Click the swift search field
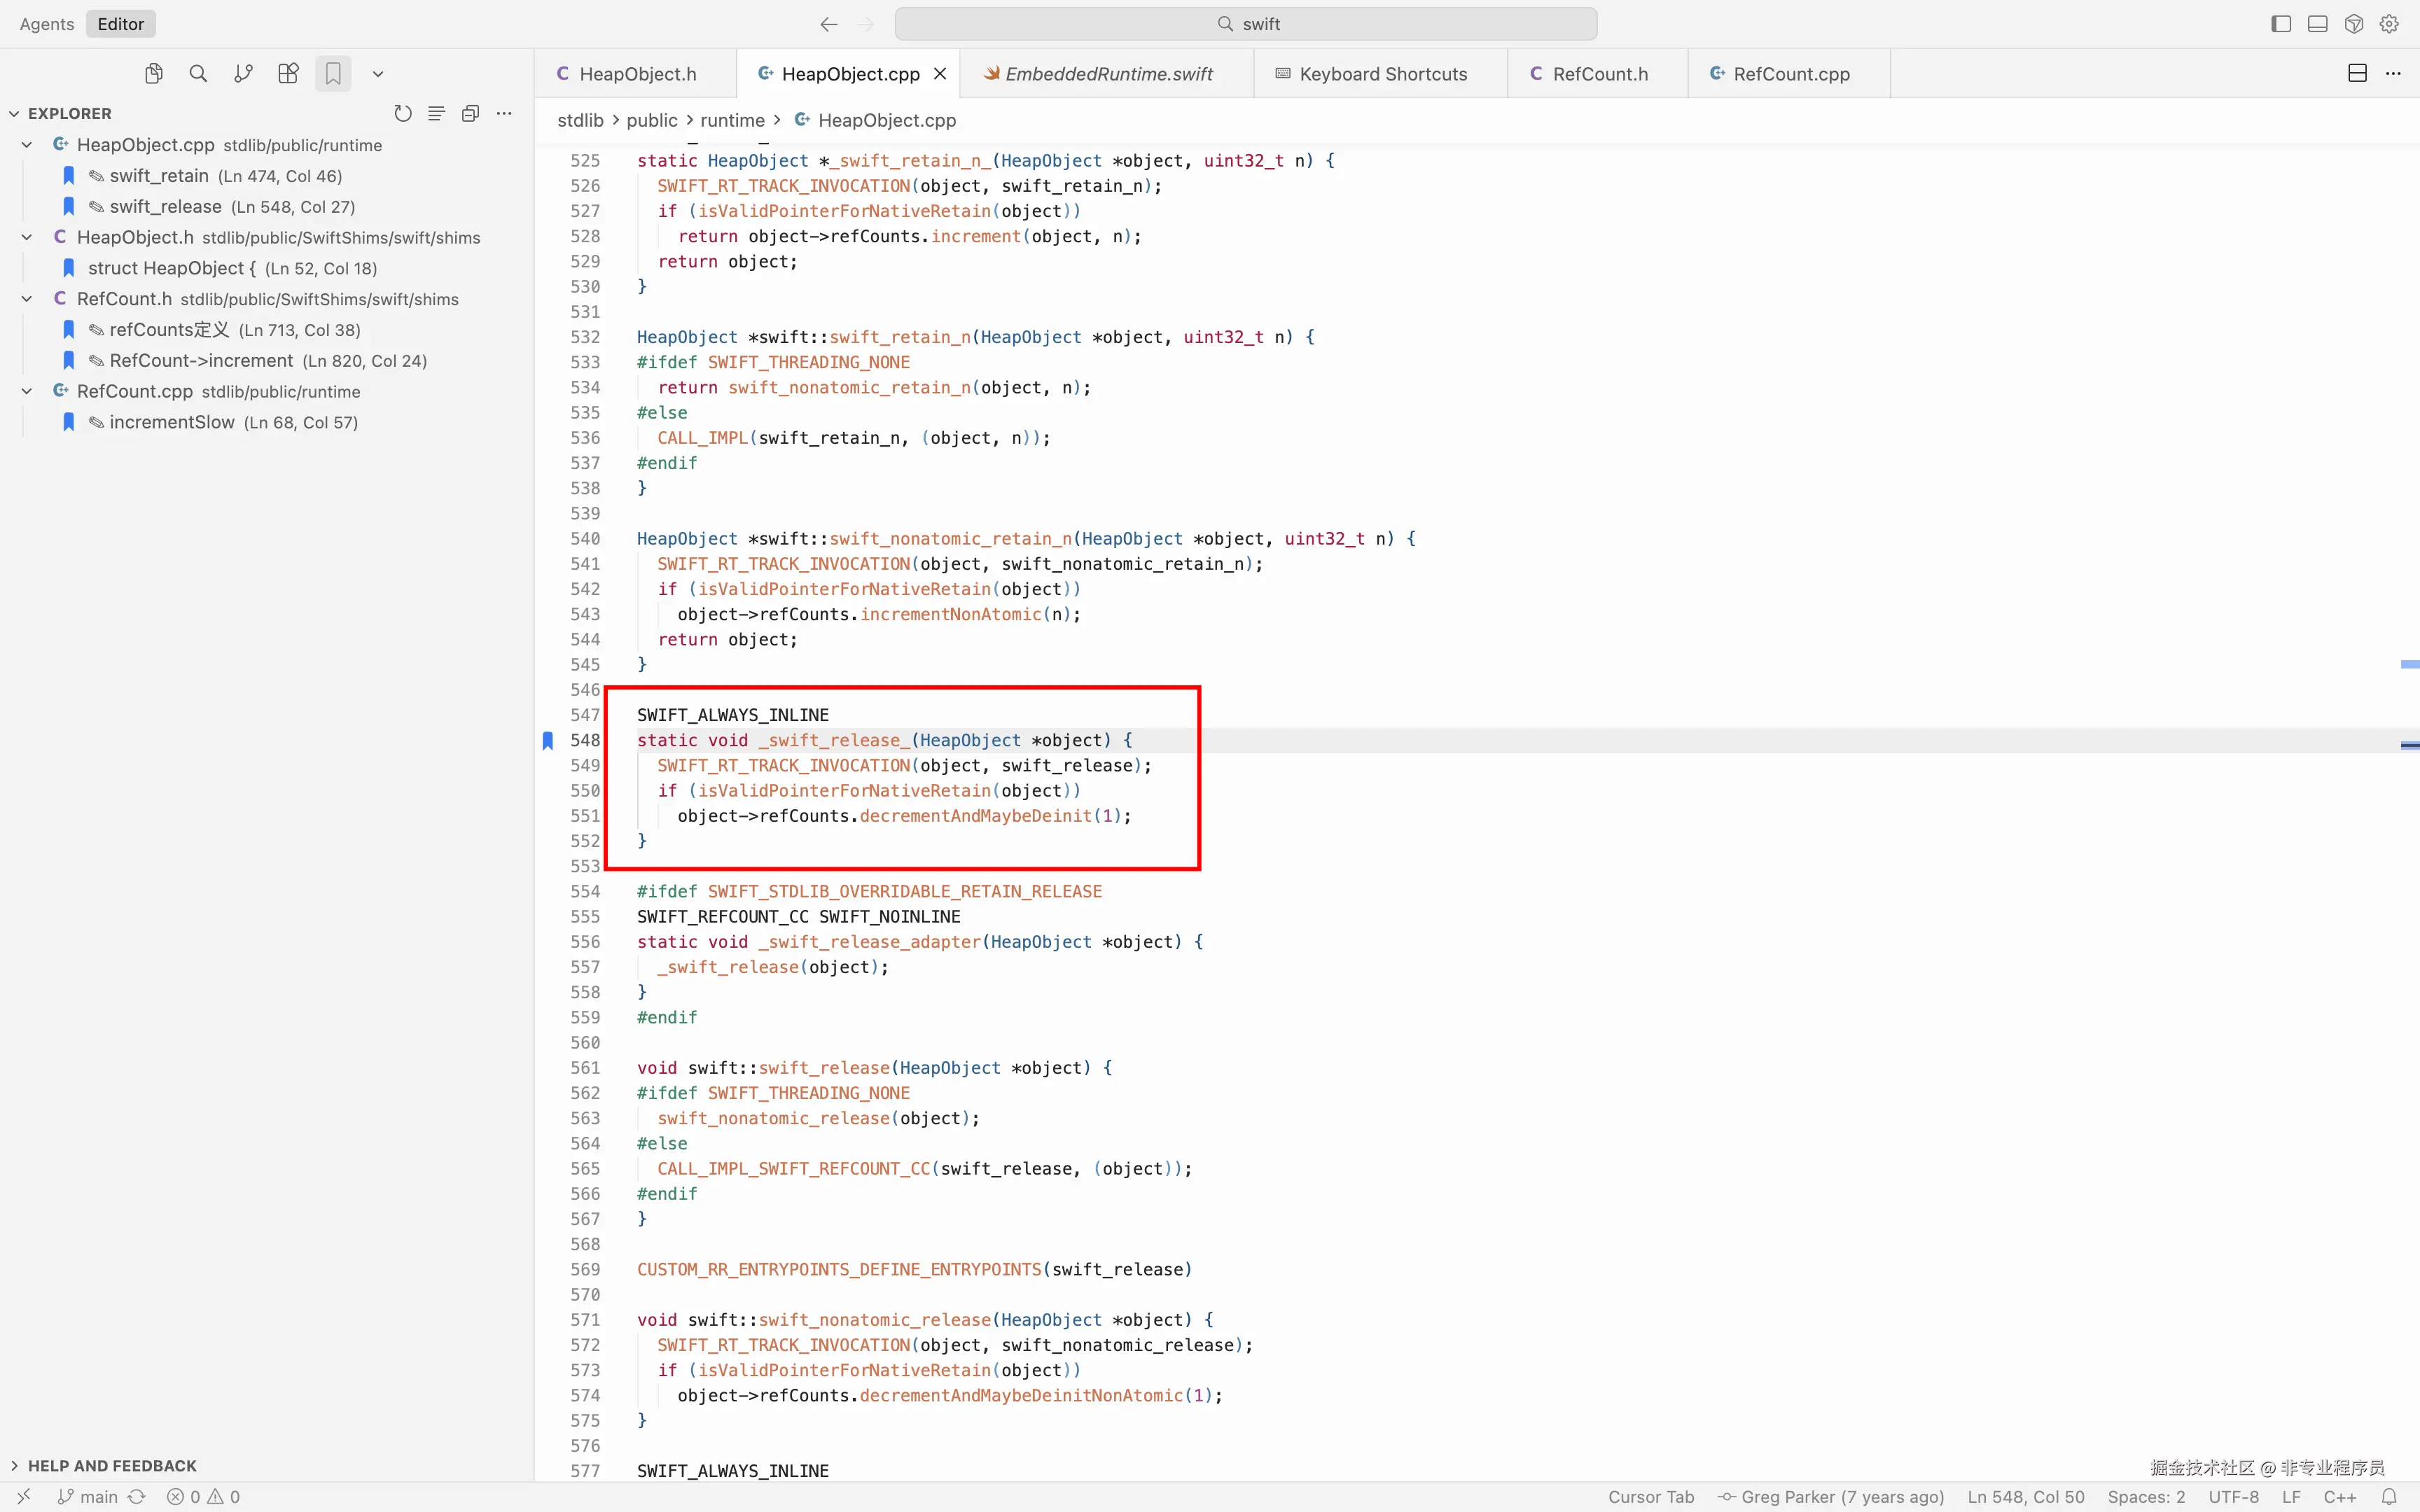This screenshot has height=1512, width=2420. pyautogui.click(x=1245, y=24)
